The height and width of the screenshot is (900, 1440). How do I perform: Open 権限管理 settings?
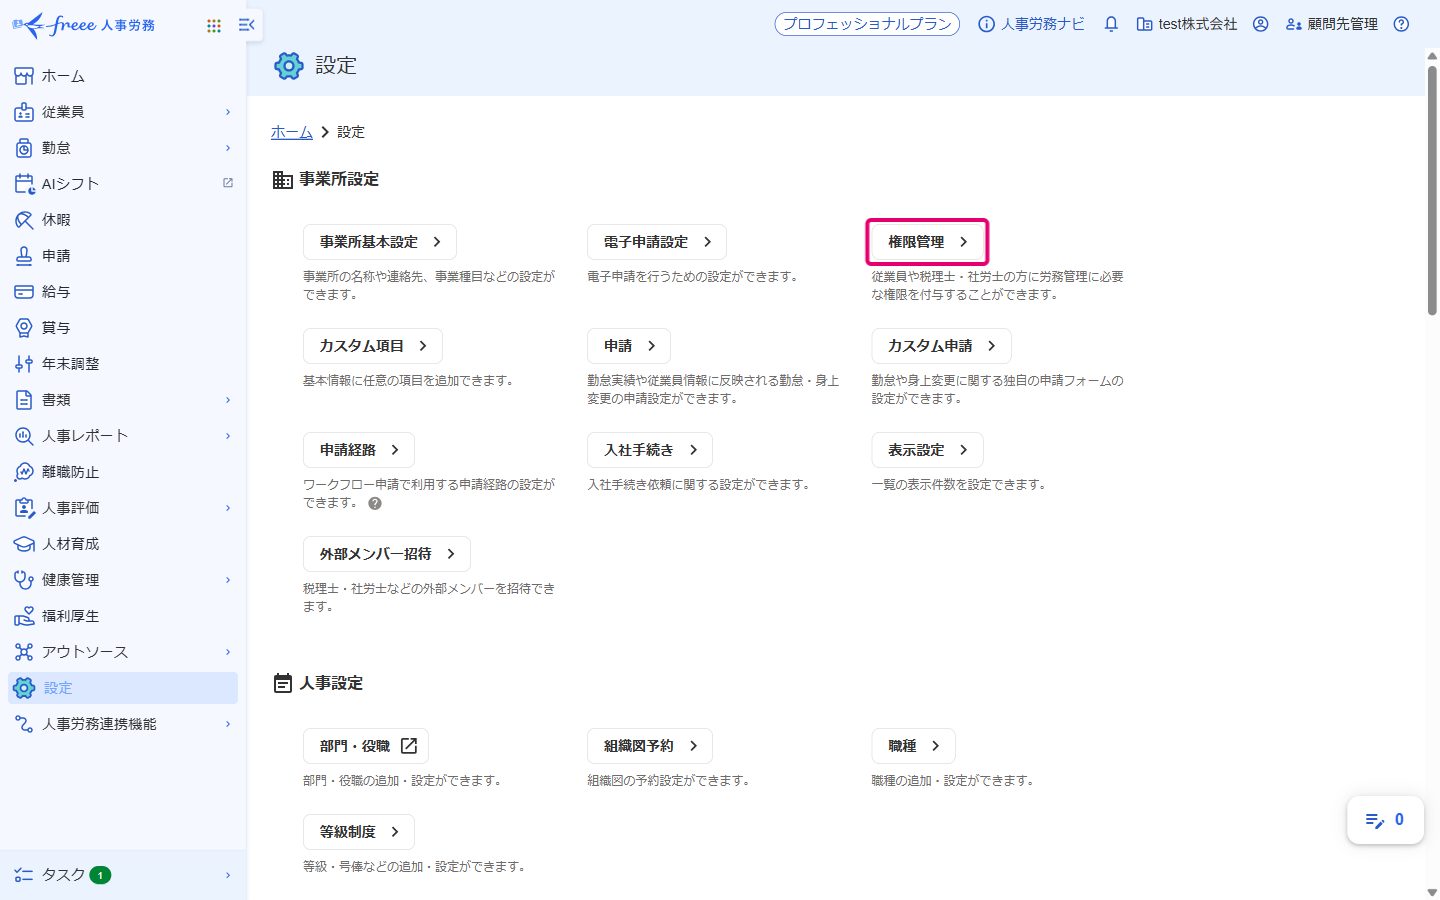(928, 242)
